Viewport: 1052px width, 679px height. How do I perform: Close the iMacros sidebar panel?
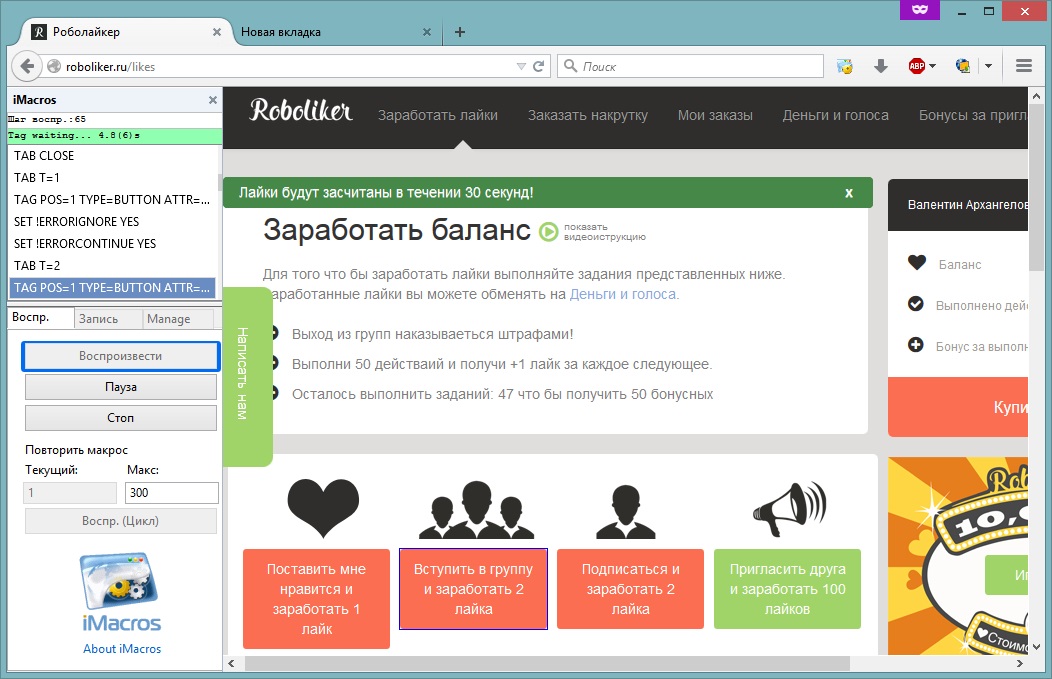(x=212, y=100)
